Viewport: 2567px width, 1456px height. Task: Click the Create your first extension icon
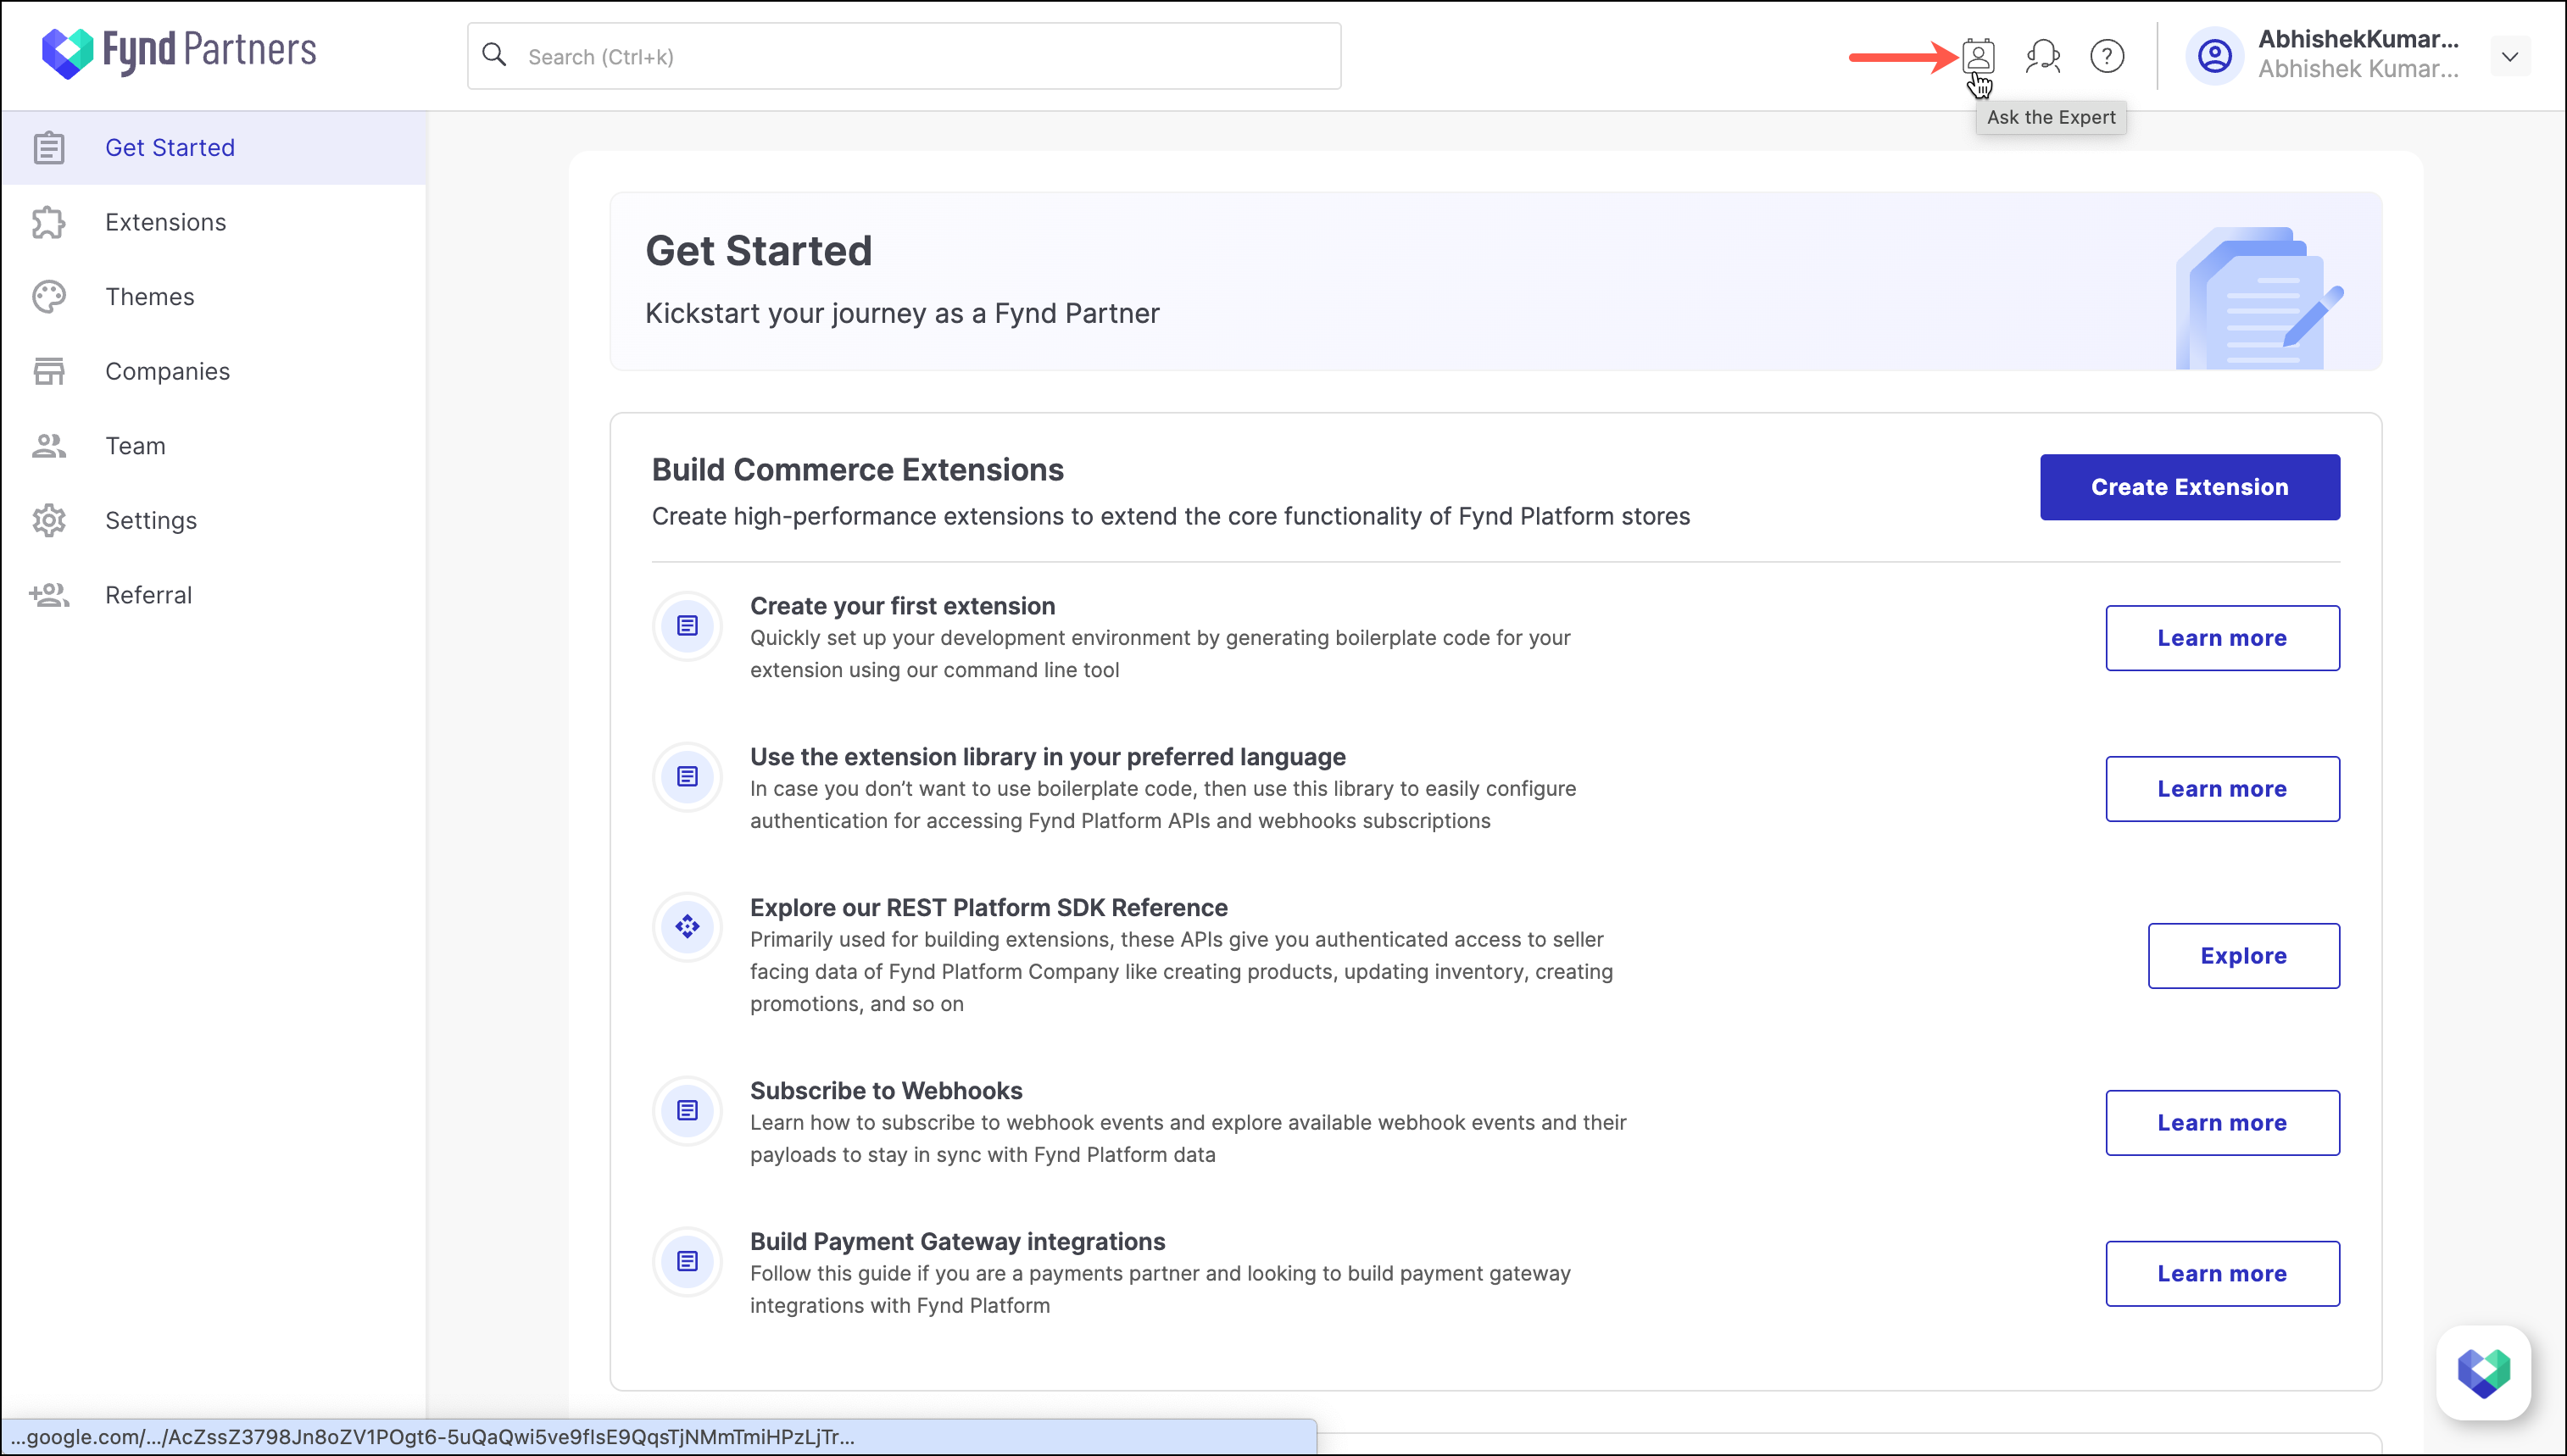click(687, 626)
